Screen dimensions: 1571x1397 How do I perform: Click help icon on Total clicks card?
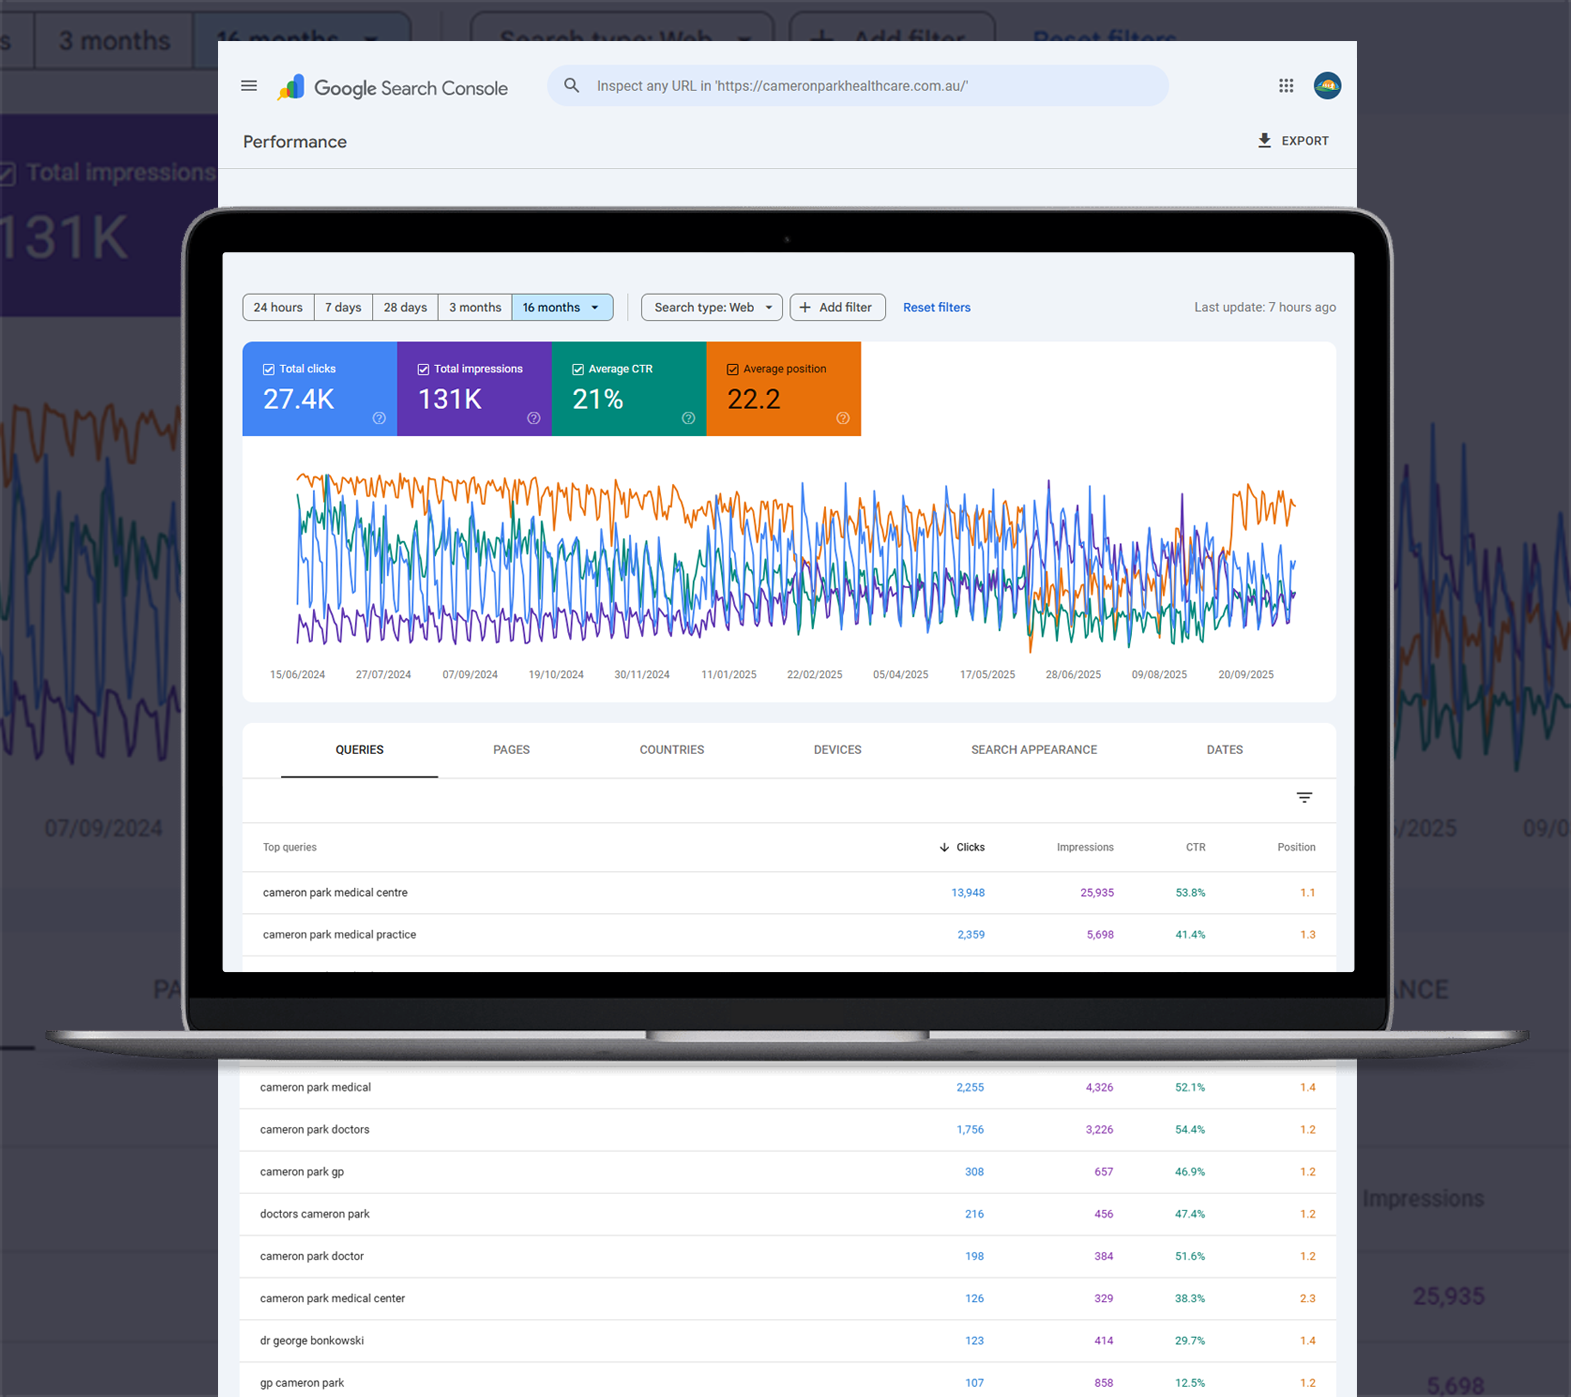379,418
